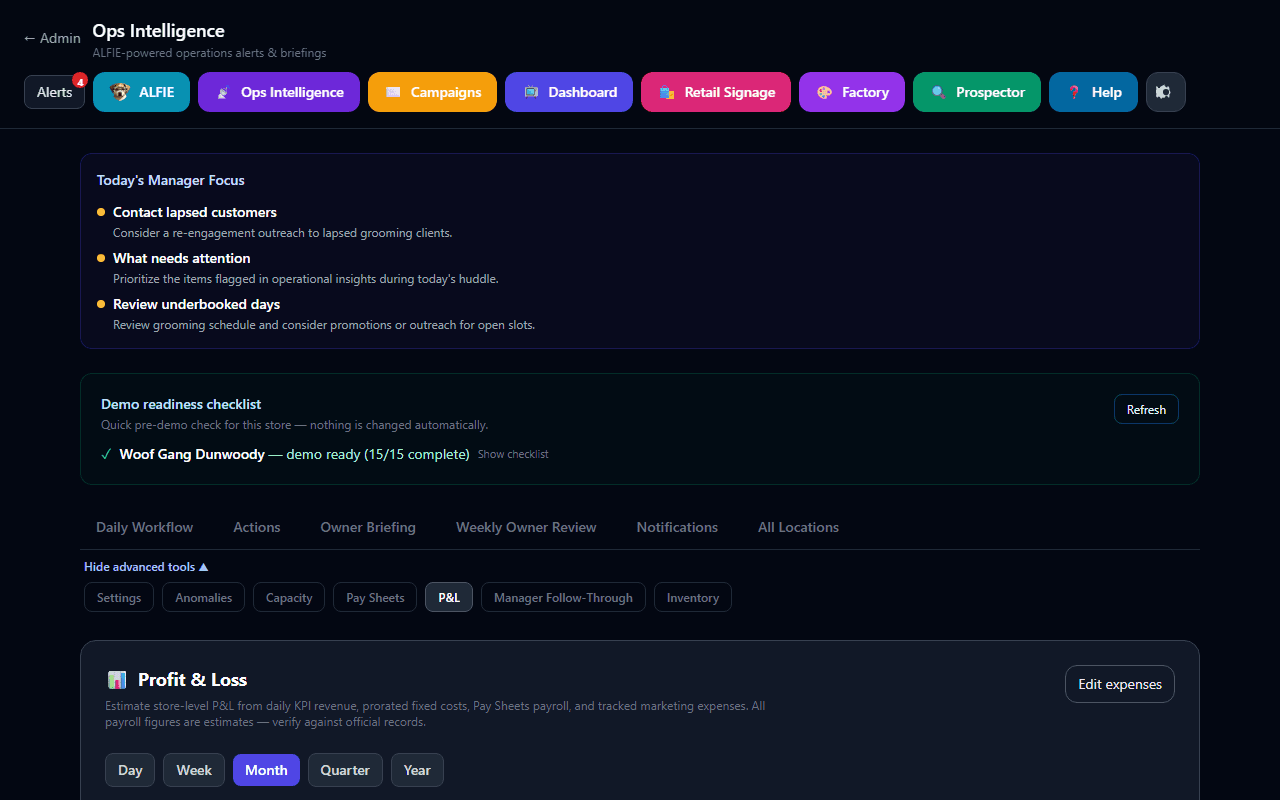Image resolution: width=1280 pixels, height=800 pixels.
Task: Open the All Locations tab
Action: point(798,527)
